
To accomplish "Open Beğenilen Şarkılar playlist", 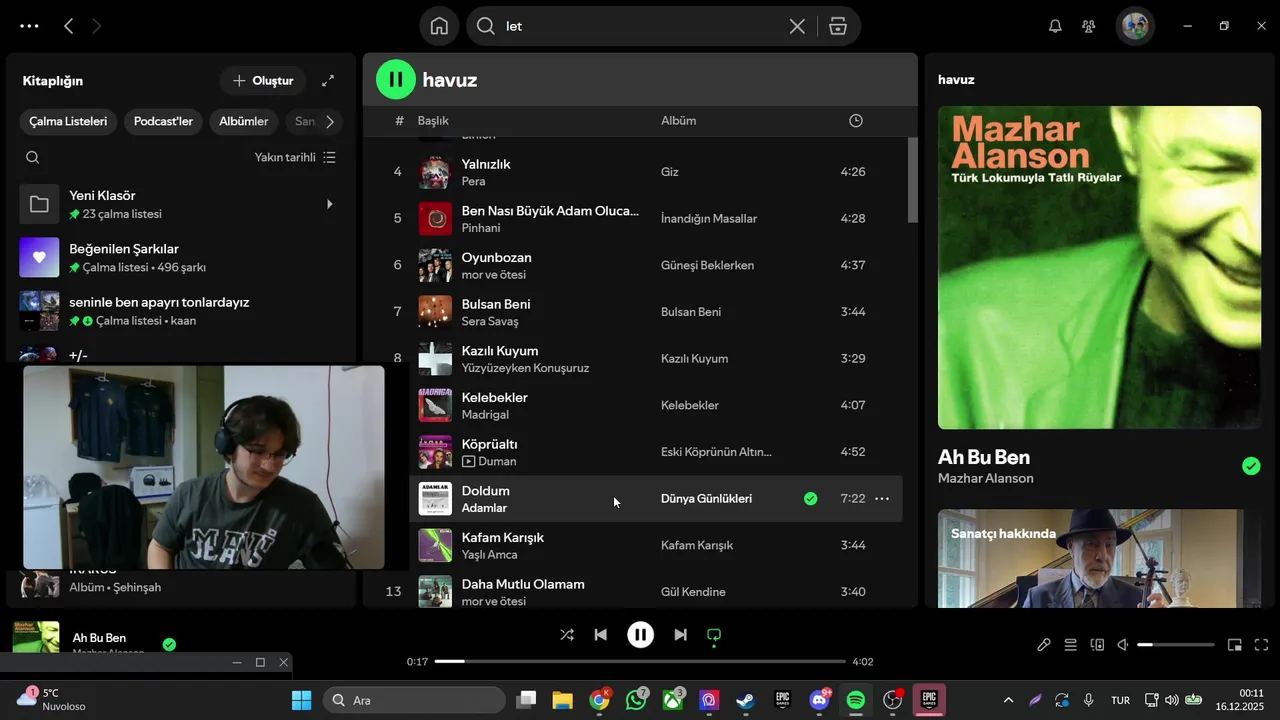I will pyautogui.click(x=180, y=258).
